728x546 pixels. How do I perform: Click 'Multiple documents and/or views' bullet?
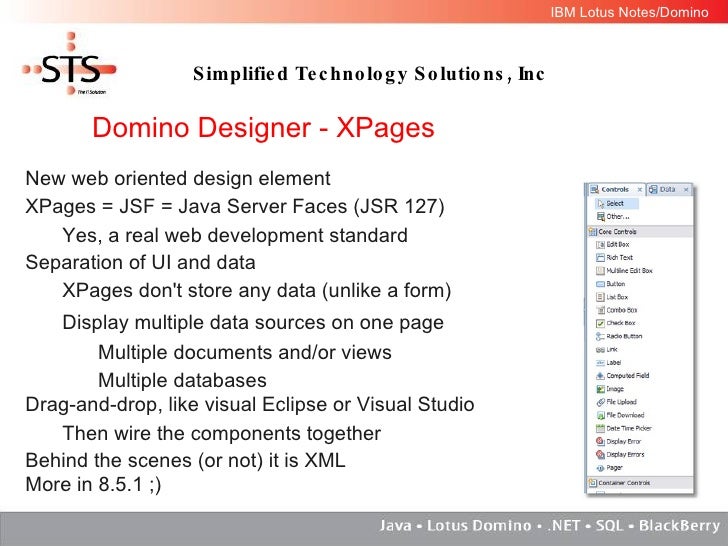[x=245, y=352]
